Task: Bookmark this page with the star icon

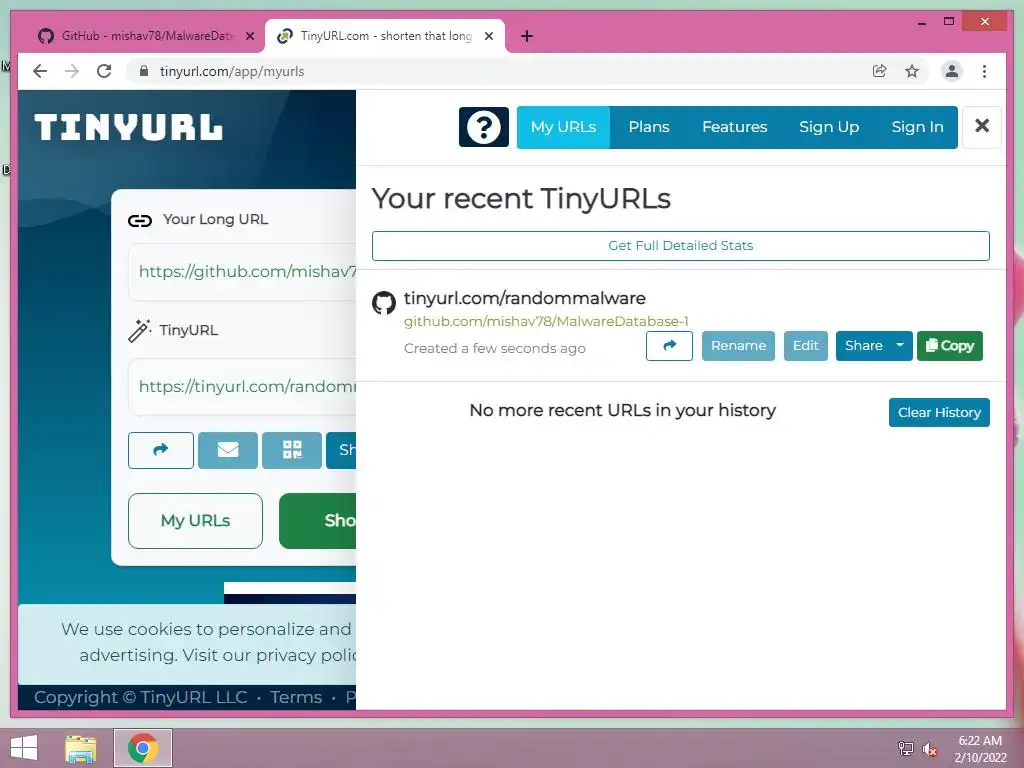Action: pos(912,71)
